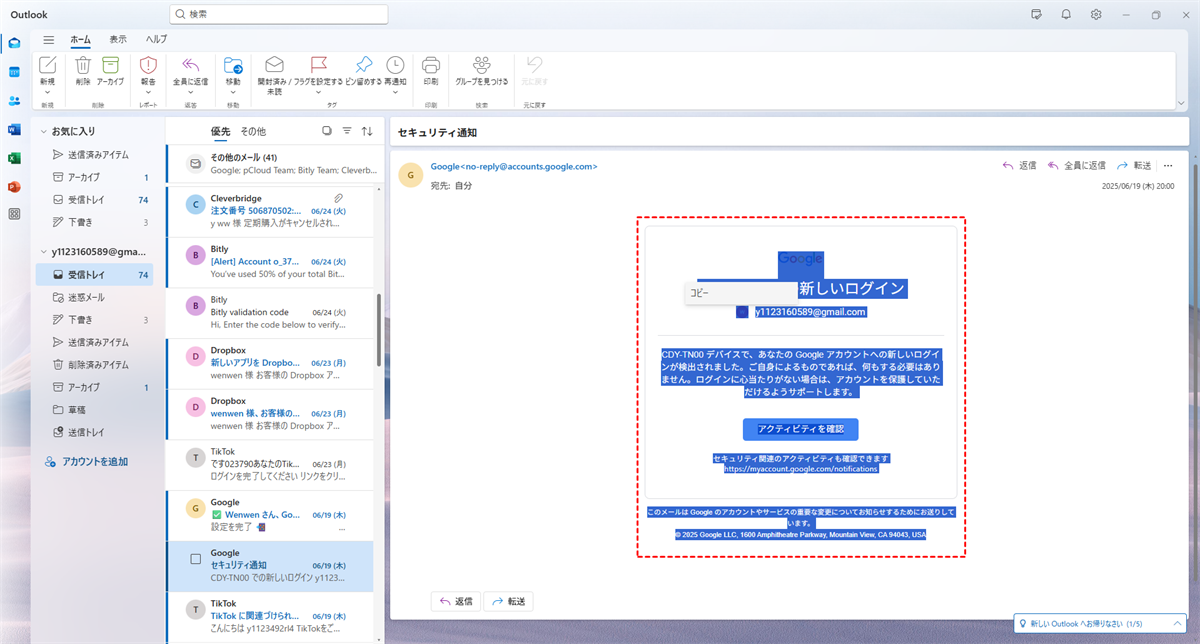Collapse the y1123160589@gma... account folders

[x=42, y=252]
